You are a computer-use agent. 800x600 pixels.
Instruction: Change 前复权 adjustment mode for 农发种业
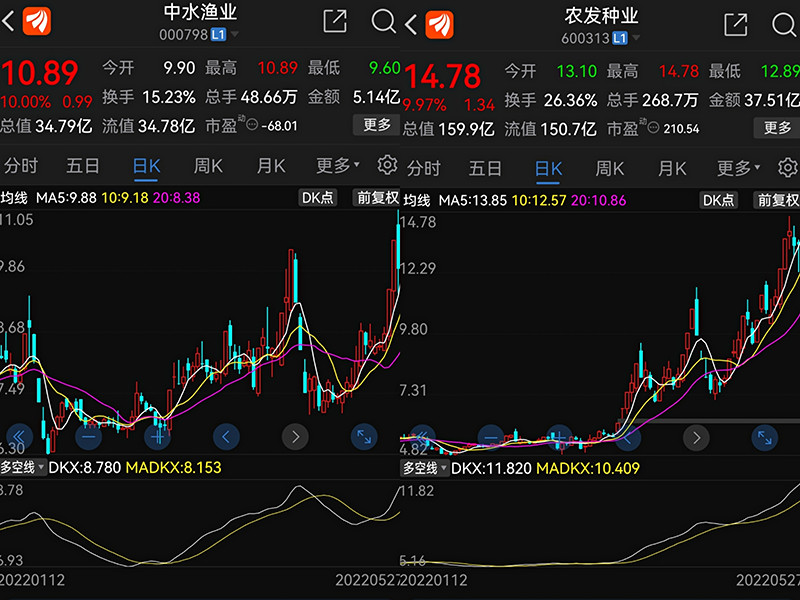777,200
